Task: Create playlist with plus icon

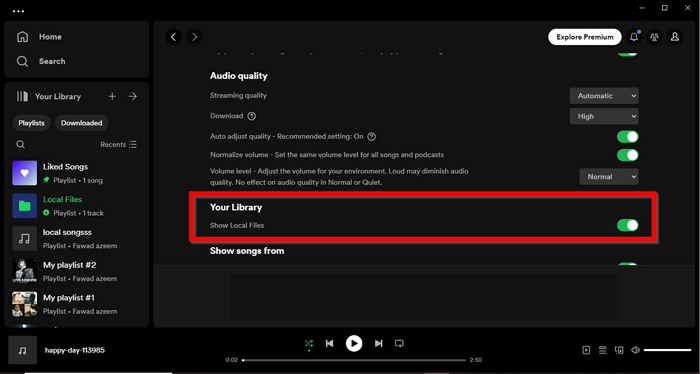Action: tap(112, 96)
